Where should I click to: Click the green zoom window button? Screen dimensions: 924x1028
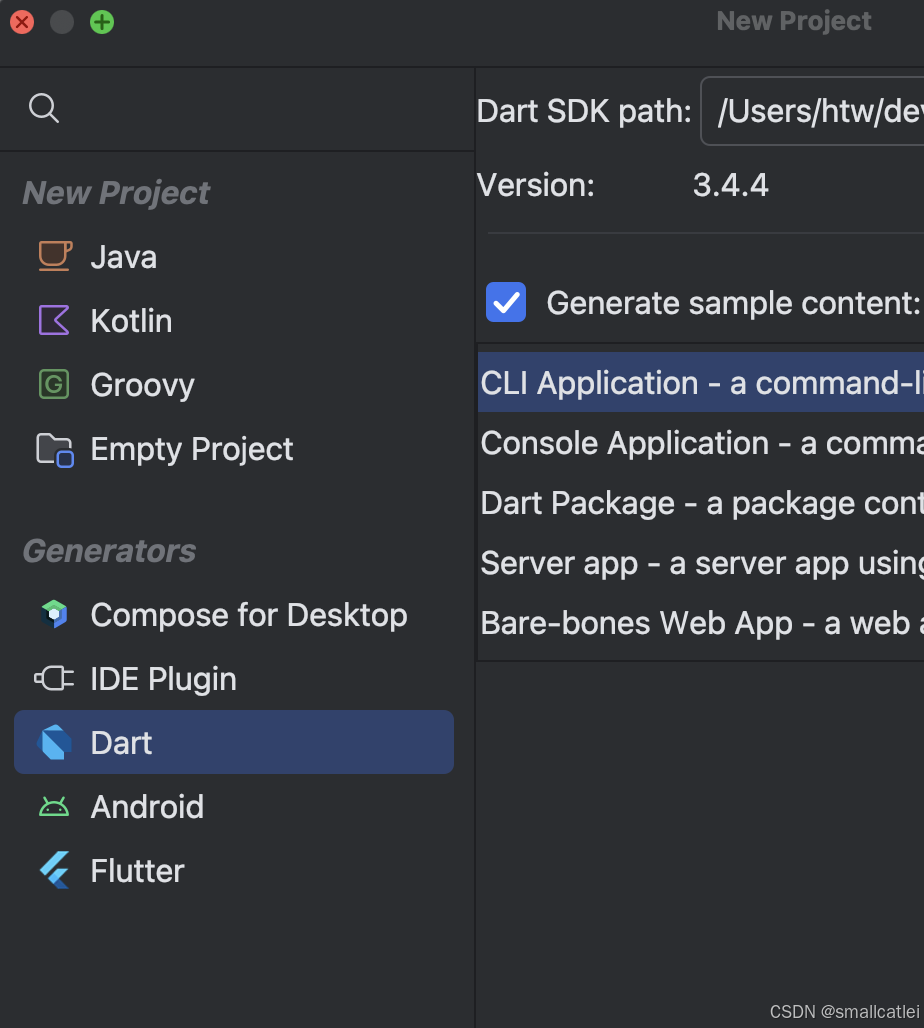102,22
